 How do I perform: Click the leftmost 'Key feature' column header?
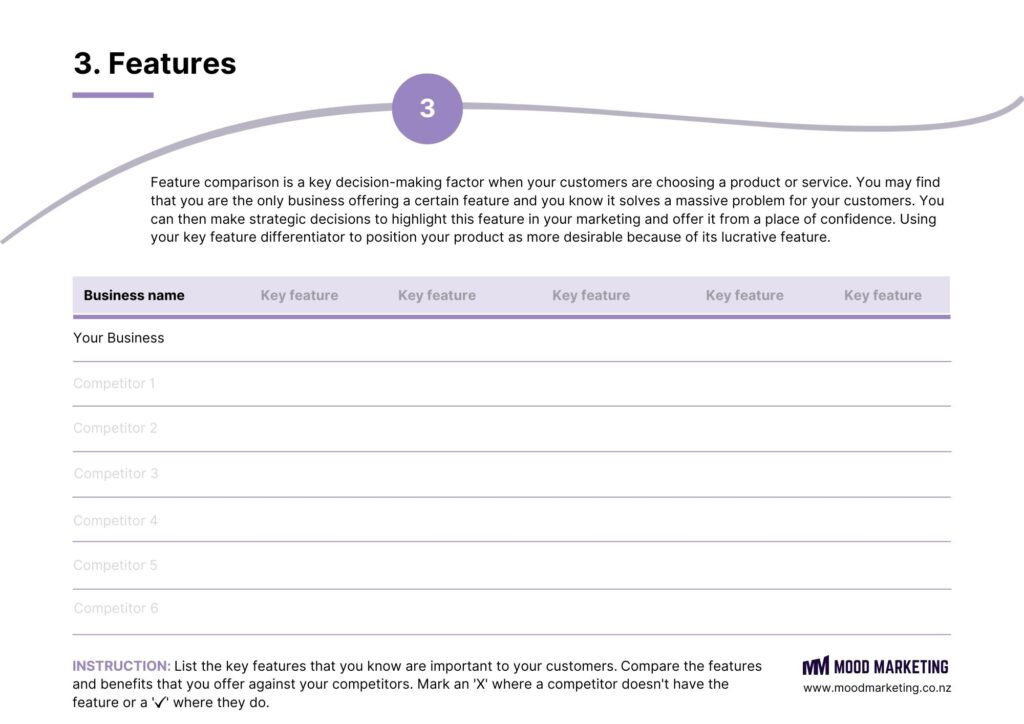(x=299, y=295)
